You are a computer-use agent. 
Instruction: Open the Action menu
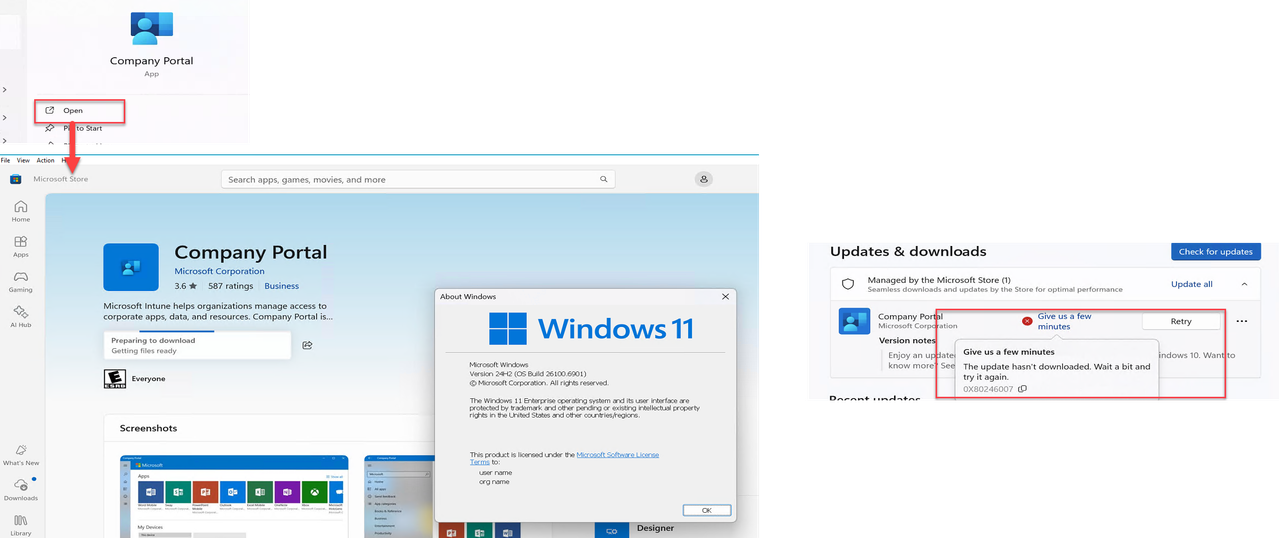[x=46, y=160]
